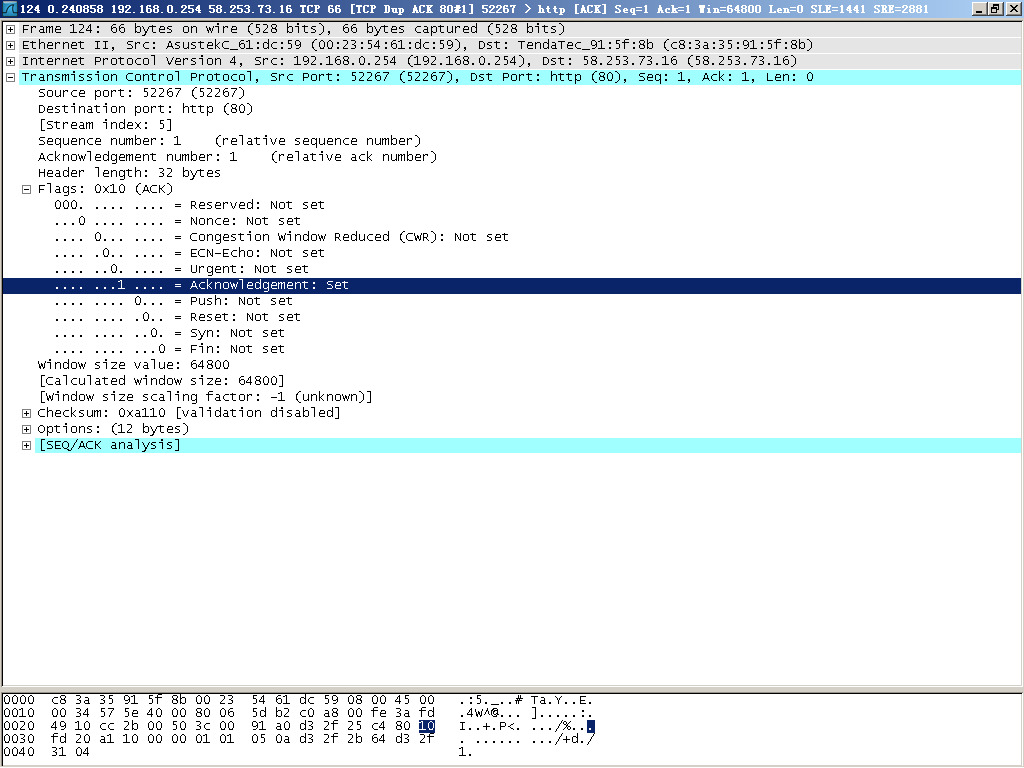Select the Reserved: Not set flag line
Image resolution: width=1024 pixels, height=768 pixels.
point(189,205)
